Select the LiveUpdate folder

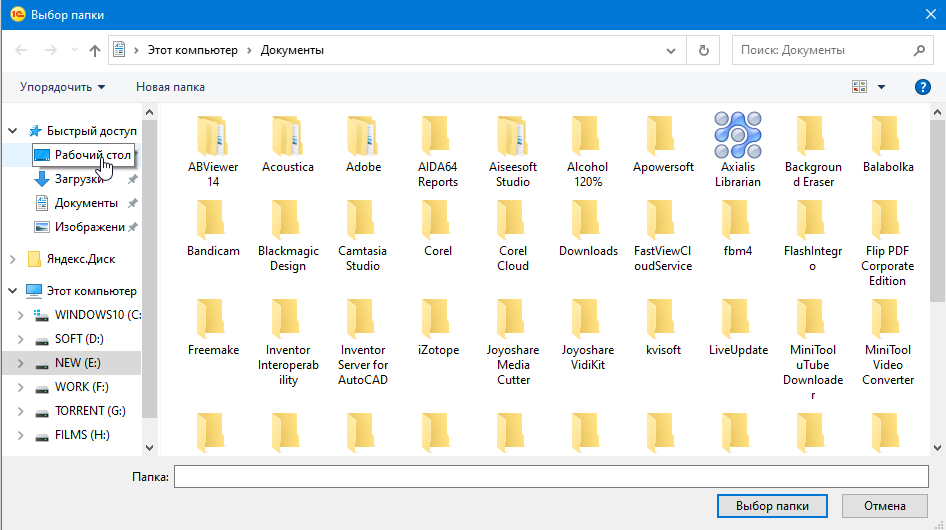pos(737,328)
